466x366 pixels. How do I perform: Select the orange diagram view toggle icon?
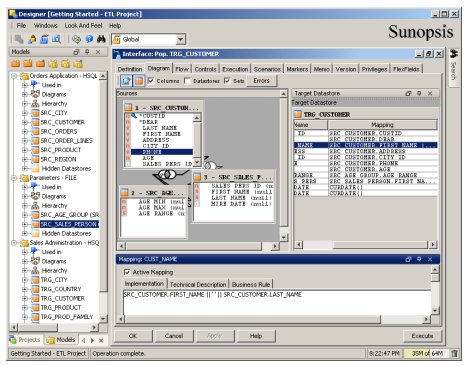(139, 81)
